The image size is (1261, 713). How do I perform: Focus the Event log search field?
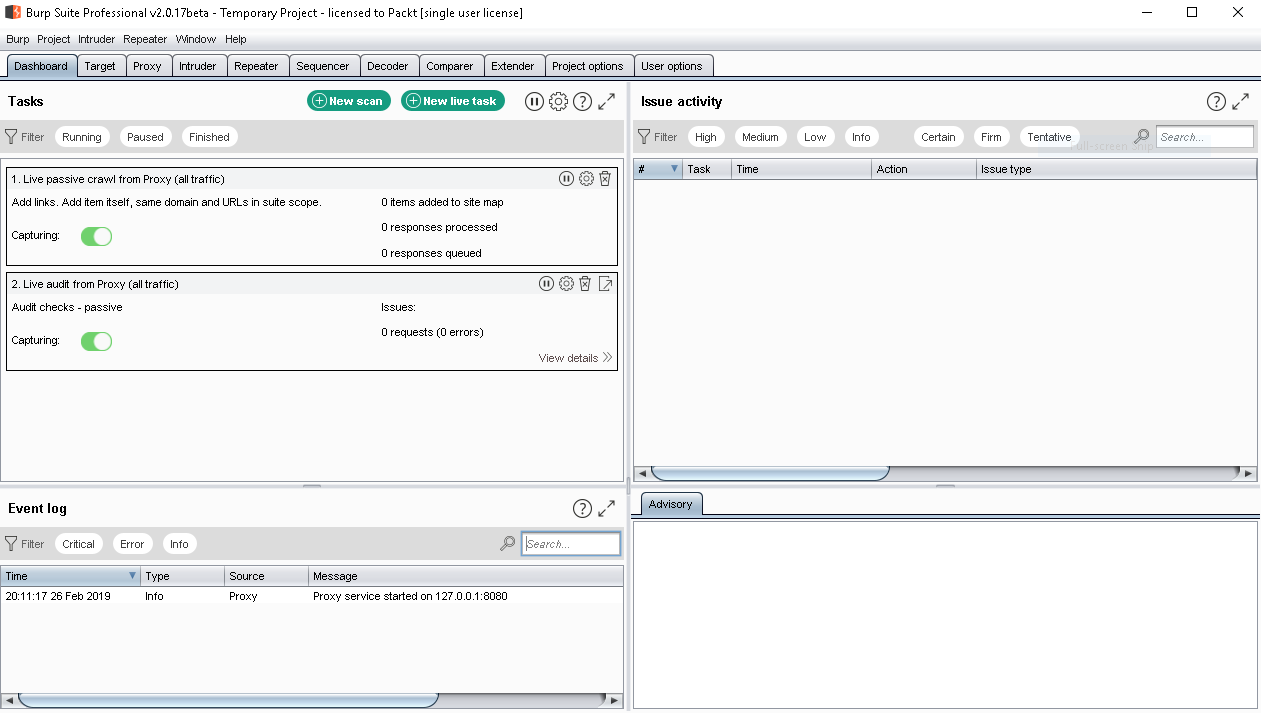[x=571, y=544]
